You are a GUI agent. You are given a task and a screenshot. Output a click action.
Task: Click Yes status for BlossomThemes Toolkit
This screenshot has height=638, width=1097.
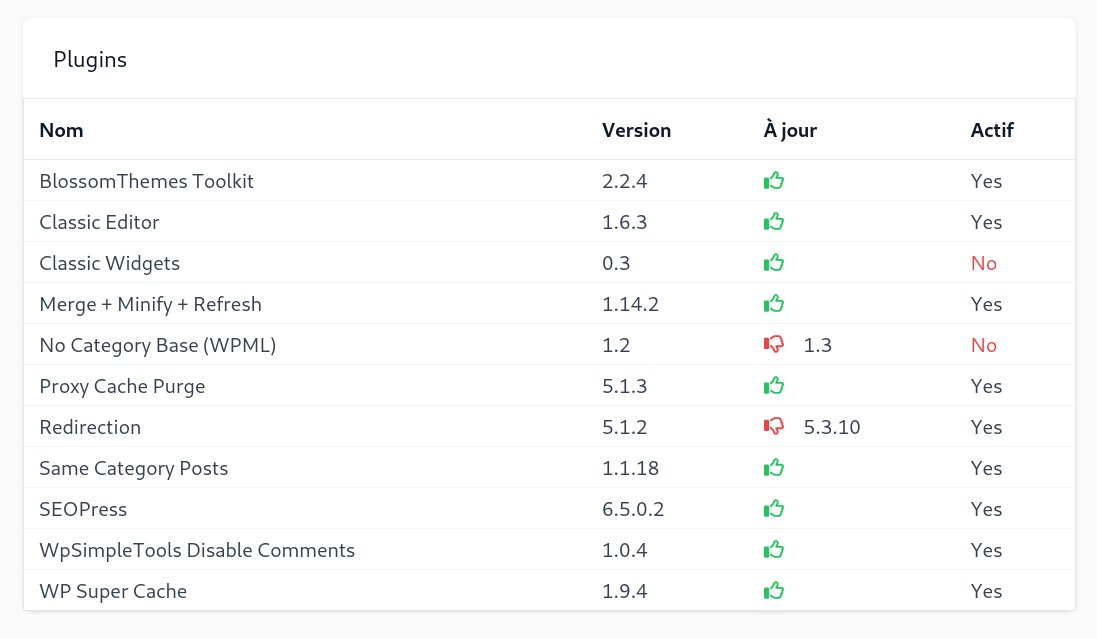(986, 181)
